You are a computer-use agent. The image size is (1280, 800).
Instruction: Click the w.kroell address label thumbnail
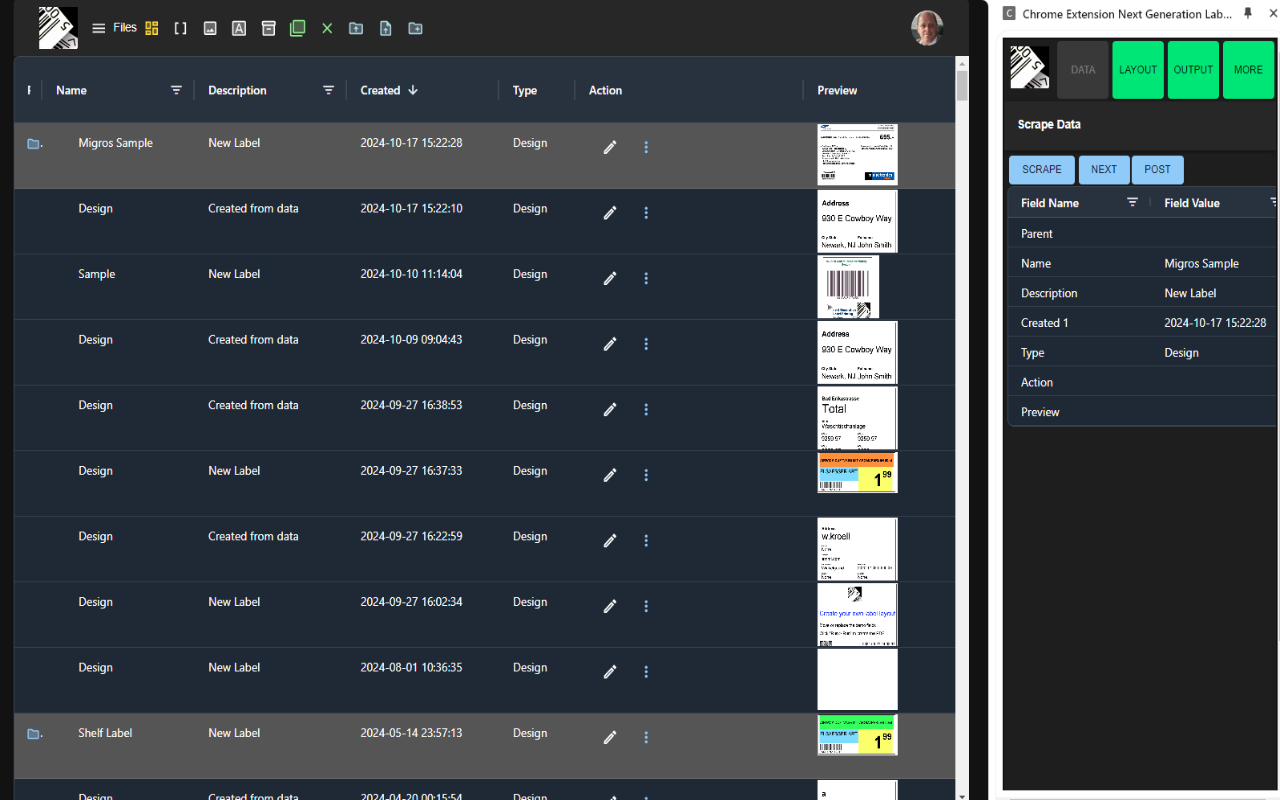coord(857,549)
